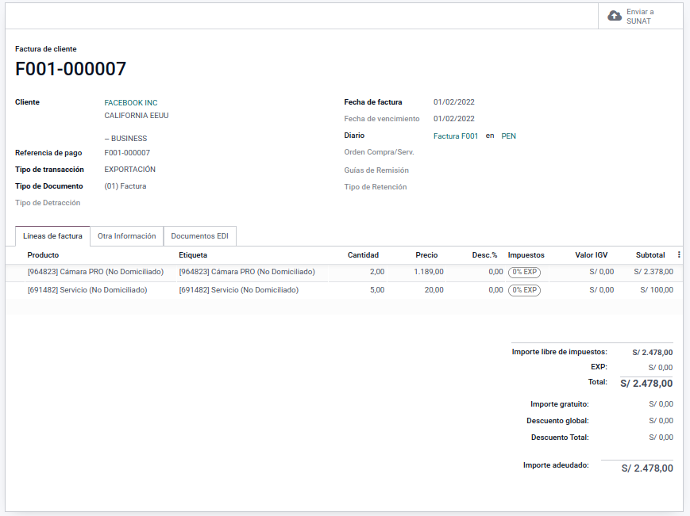Viewport: 690px width, 516px height.
Task: Click the 0% EXP tag on Servicio line
Action: pos(523,290)
